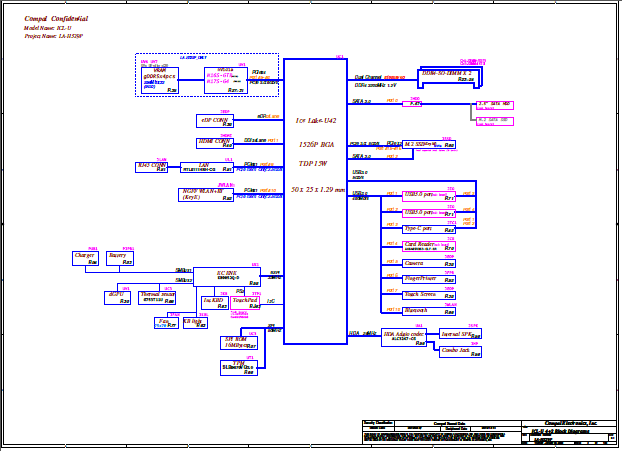
Task: Select the HDA Audio codec block
Action: pyautogui.click(x=406, y=337)
